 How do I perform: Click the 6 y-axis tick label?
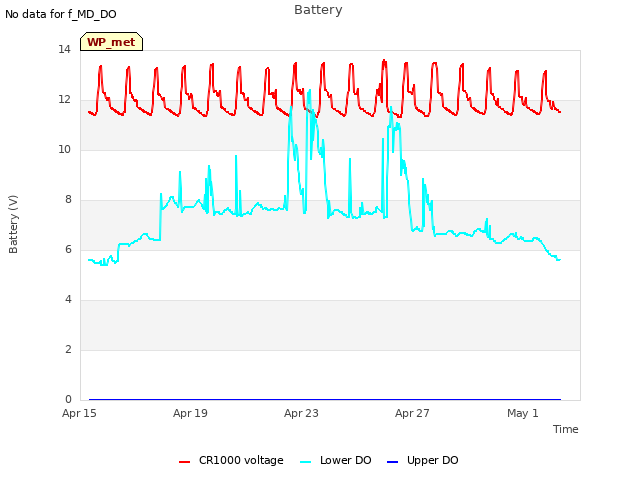point(68,250)
